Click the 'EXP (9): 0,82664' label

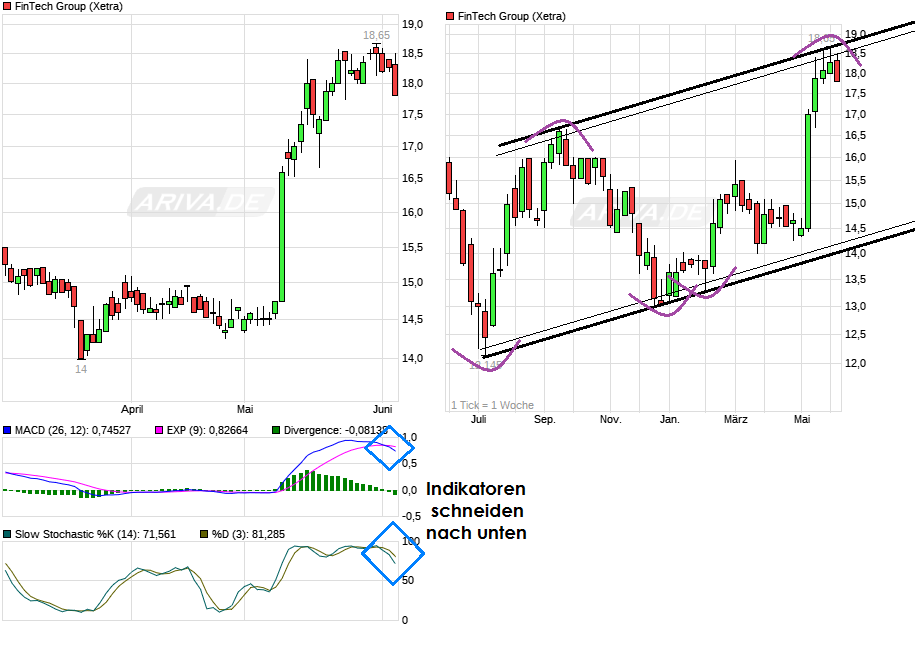(x=207, y=430)
